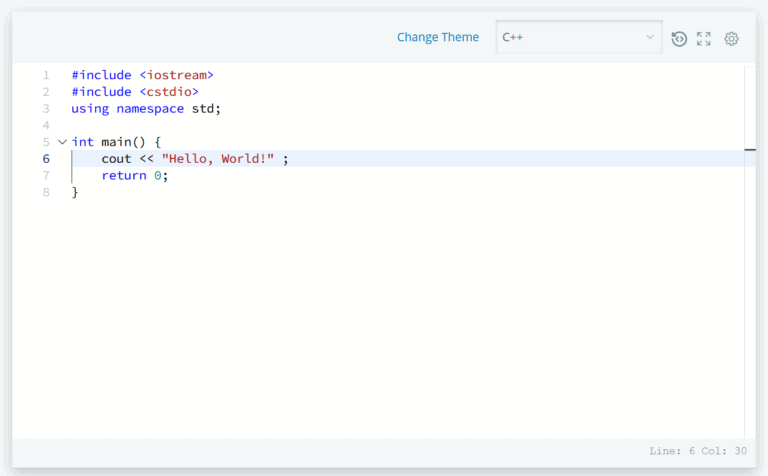The height and width of the screenshot is (476, 768).
Task: Click the Line and Col status indicator
Action: 698,451
